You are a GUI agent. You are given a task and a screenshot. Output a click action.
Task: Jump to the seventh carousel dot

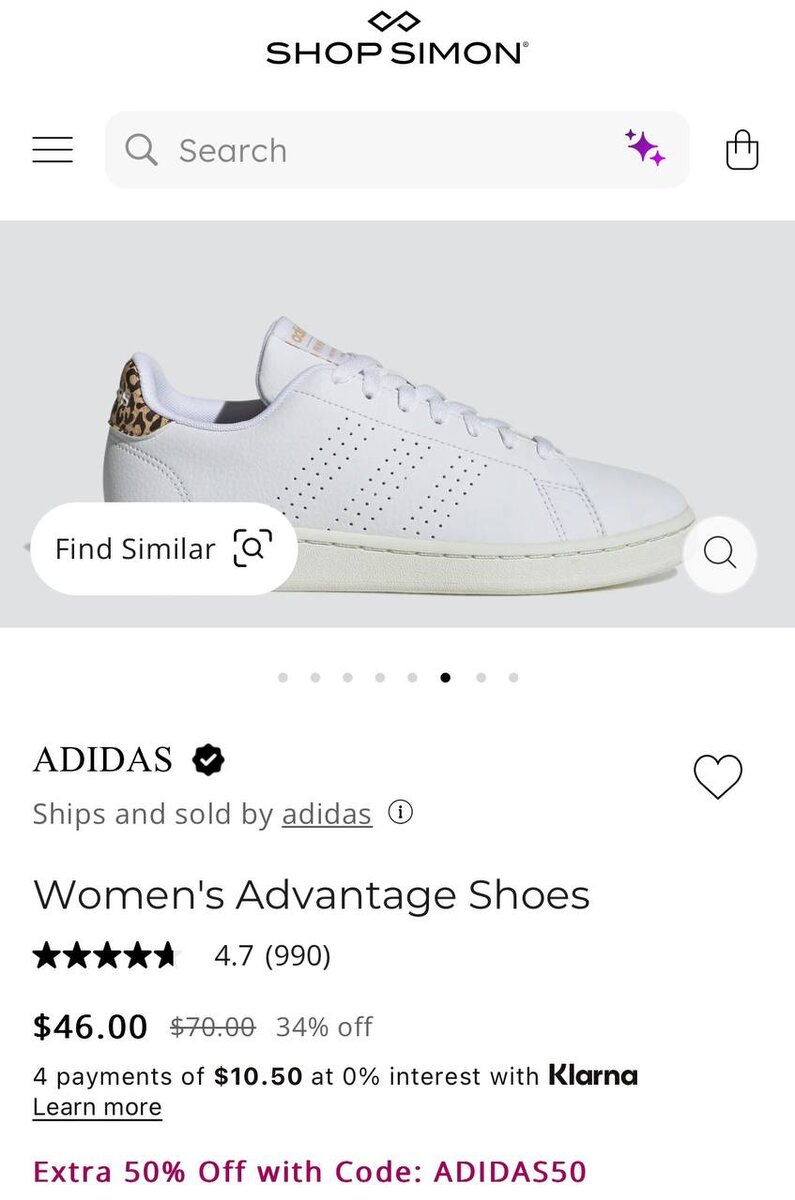click(x=481, y=677)
